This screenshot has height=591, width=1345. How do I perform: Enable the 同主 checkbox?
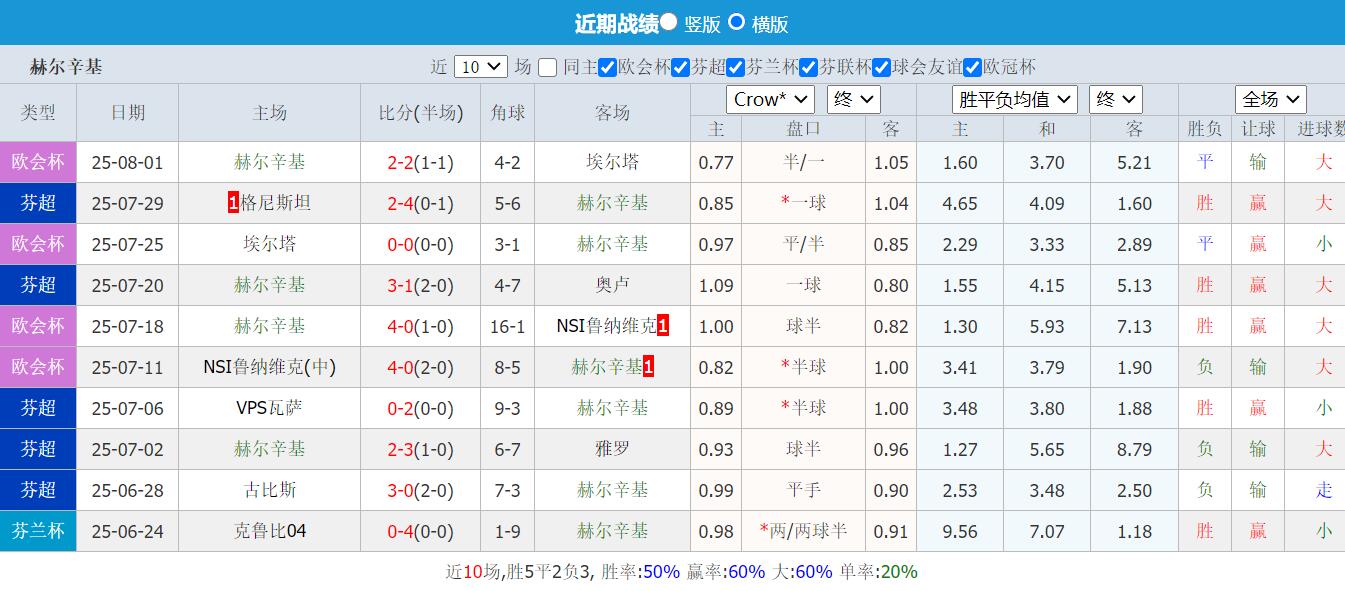click(x=547, y=68)
